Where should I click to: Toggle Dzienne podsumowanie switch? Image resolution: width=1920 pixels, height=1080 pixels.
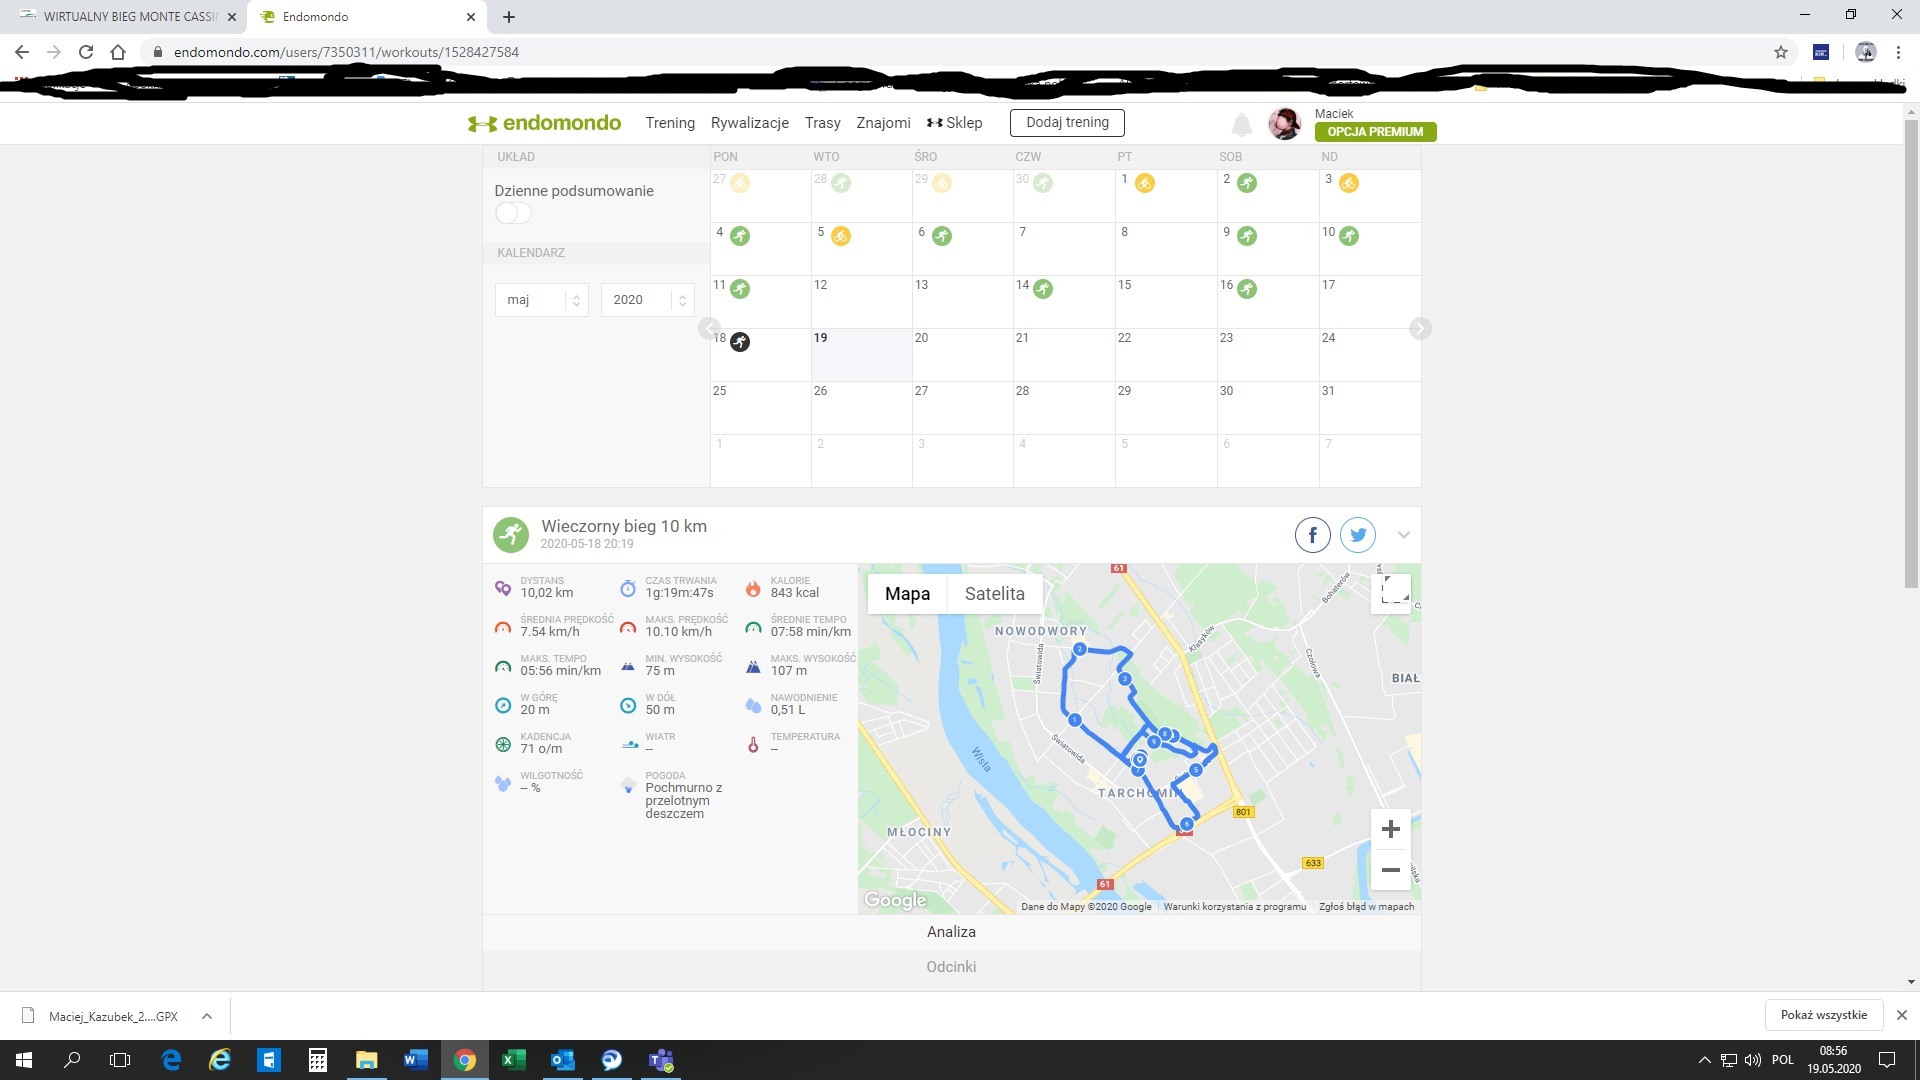point(513,213)
